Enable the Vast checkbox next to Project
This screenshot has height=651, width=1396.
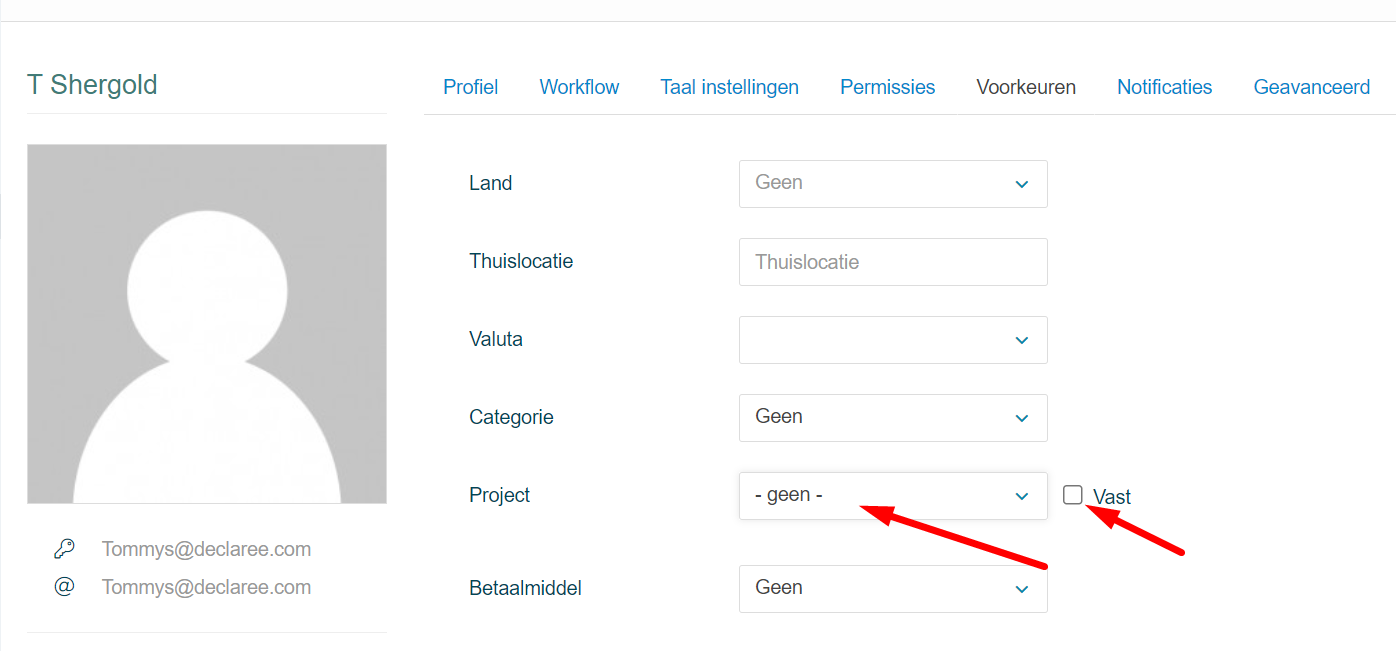point(1073,495)
